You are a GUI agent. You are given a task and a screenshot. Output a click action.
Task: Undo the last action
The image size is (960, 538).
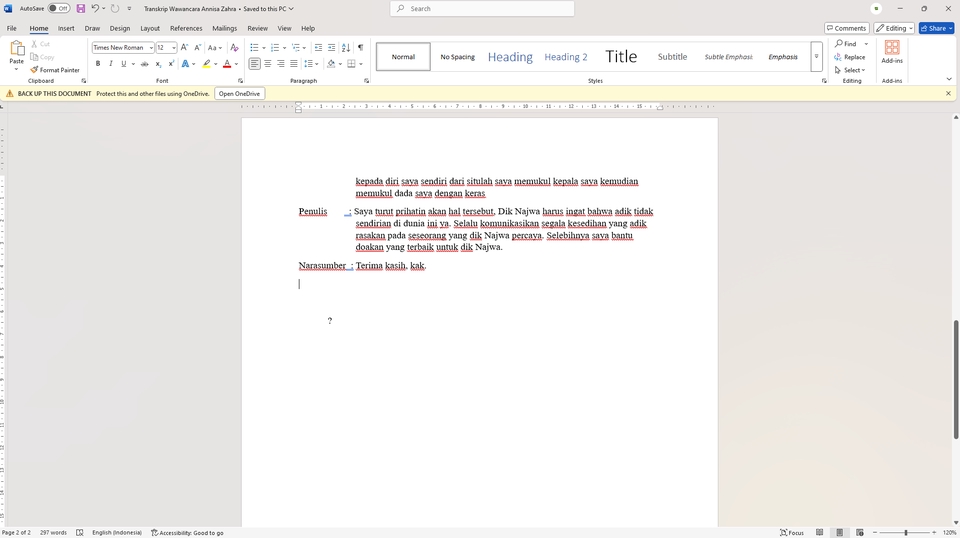(x=95, y=9)
